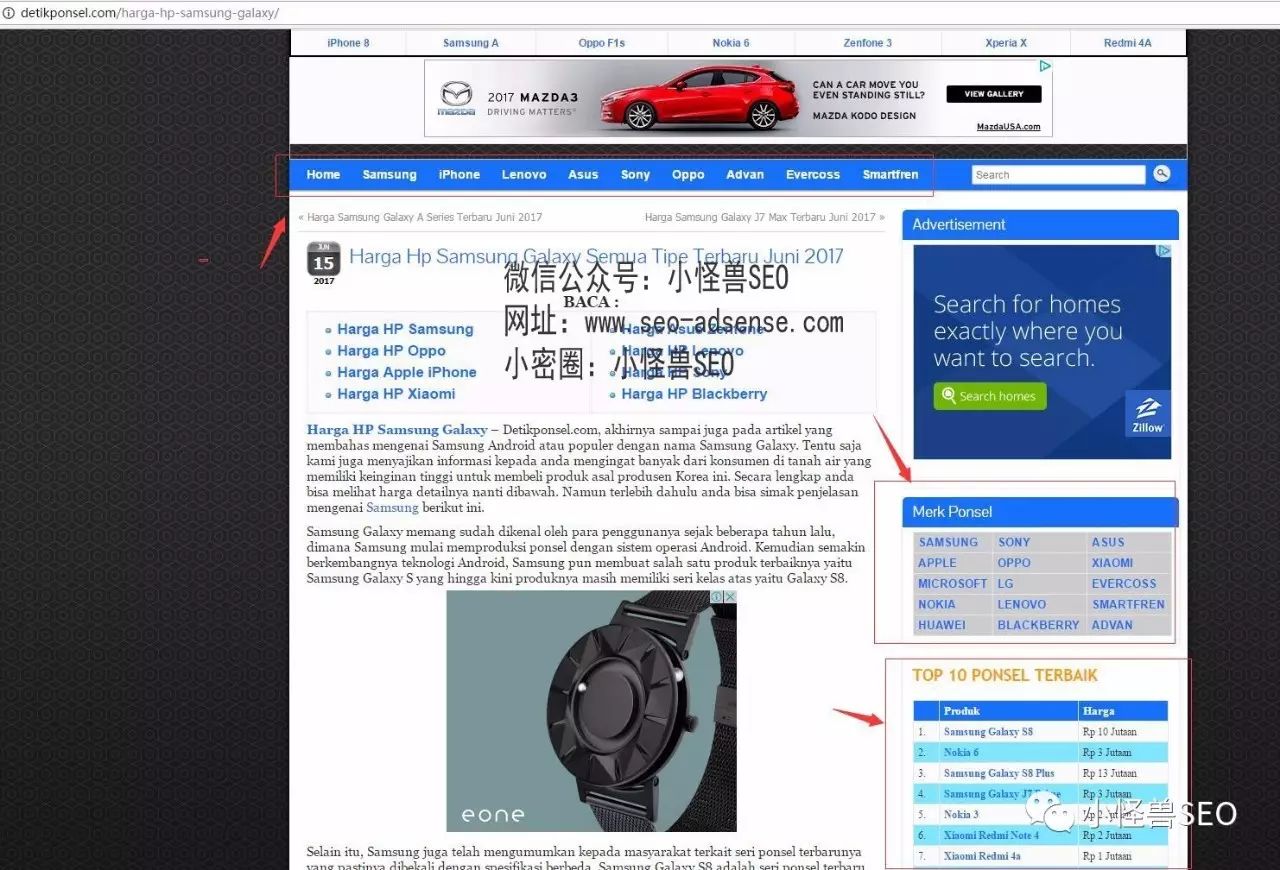Image resolution: width=1280 pixels, height=870 pixels.
Task: Select SAMSUNG in Merk Ponsel
Action: click(948, 542)
